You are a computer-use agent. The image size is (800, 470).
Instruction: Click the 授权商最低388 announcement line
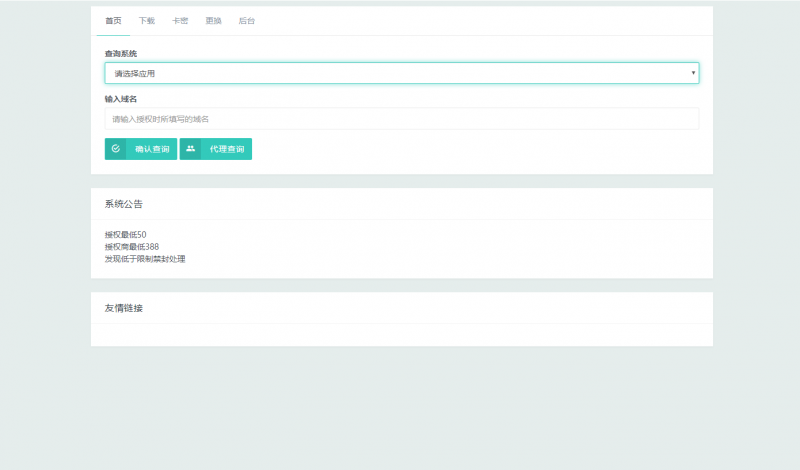point(132,247)
